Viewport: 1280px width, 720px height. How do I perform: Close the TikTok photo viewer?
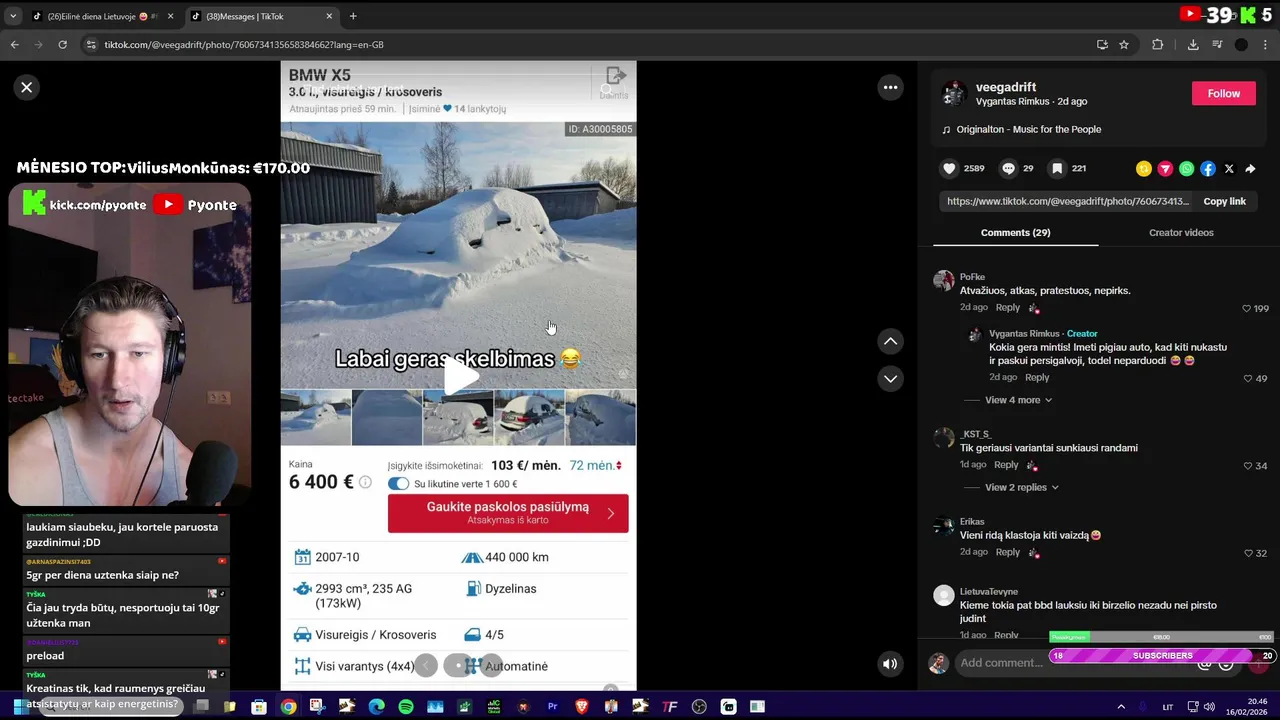coord(27,87)
